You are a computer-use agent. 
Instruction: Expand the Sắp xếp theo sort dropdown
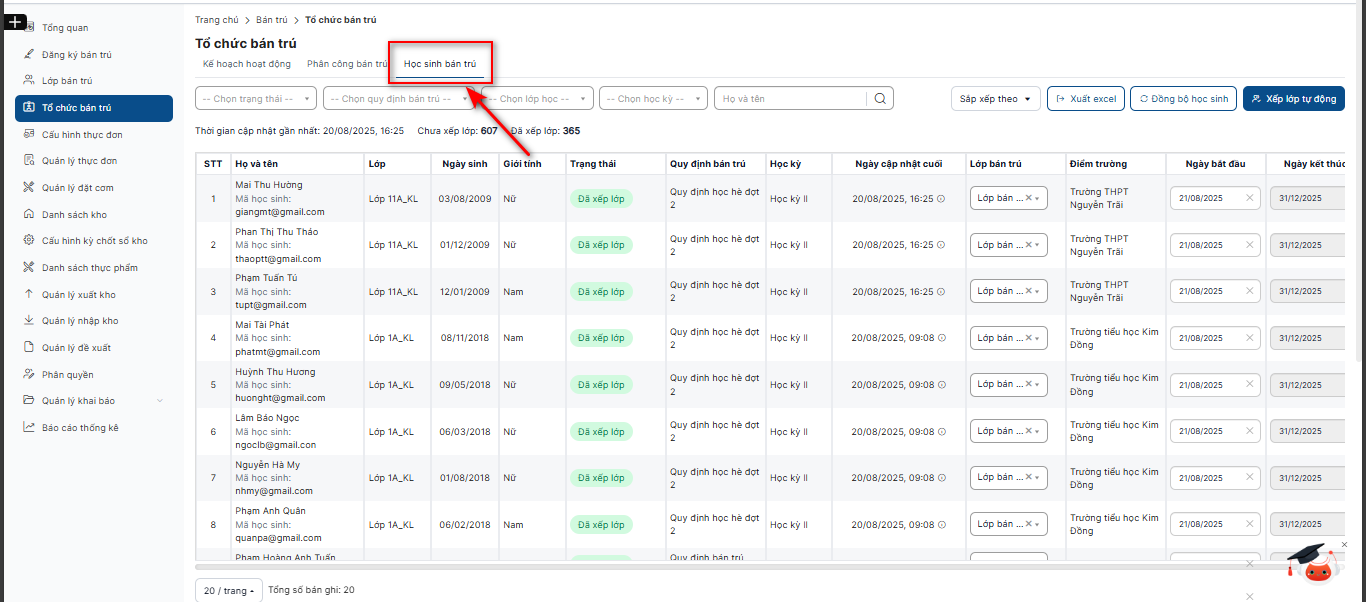(995, 99)
